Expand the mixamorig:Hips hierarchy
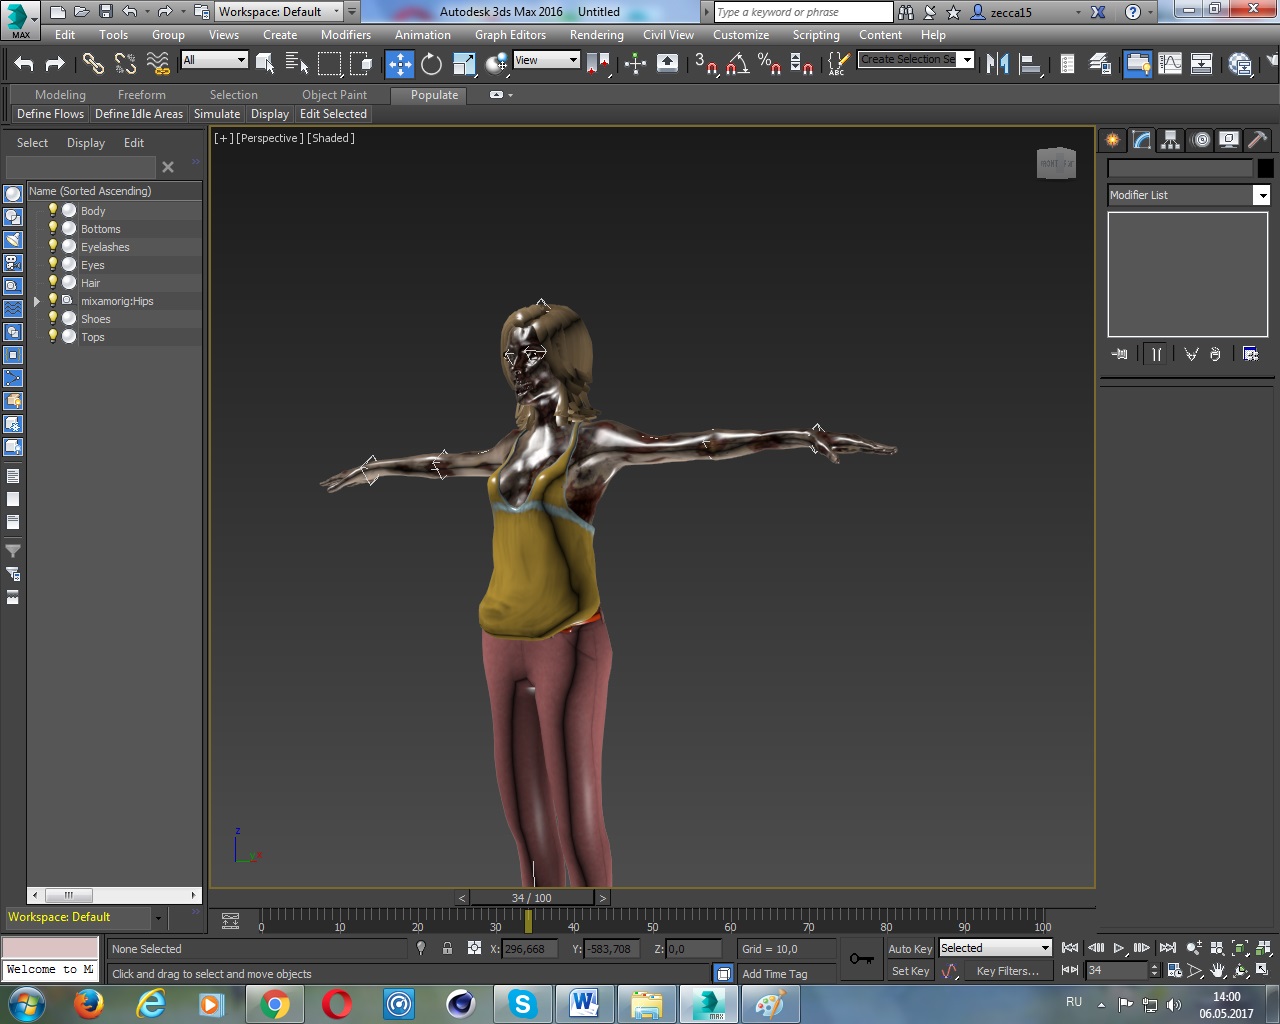The image size is (1280, 1024). point(37,301)
